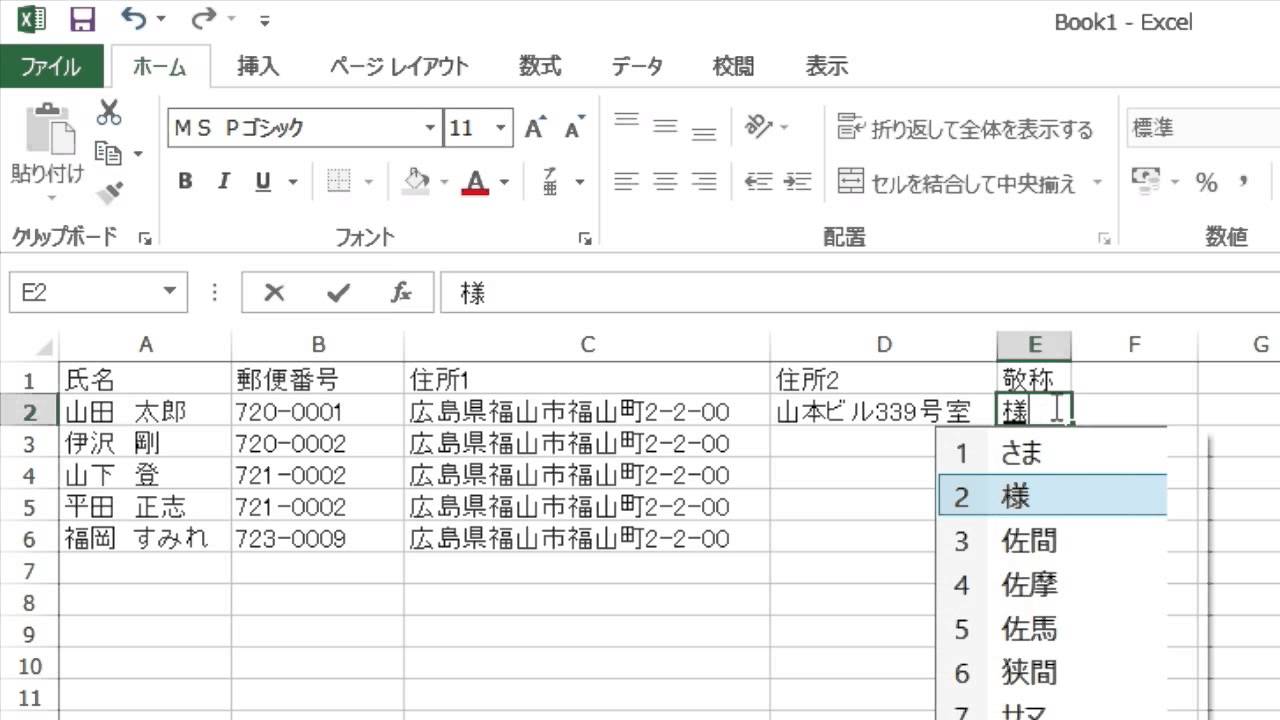Switch to the ページ レイアウト tab
Screen dimensions: 1280x720
[399, 67]
